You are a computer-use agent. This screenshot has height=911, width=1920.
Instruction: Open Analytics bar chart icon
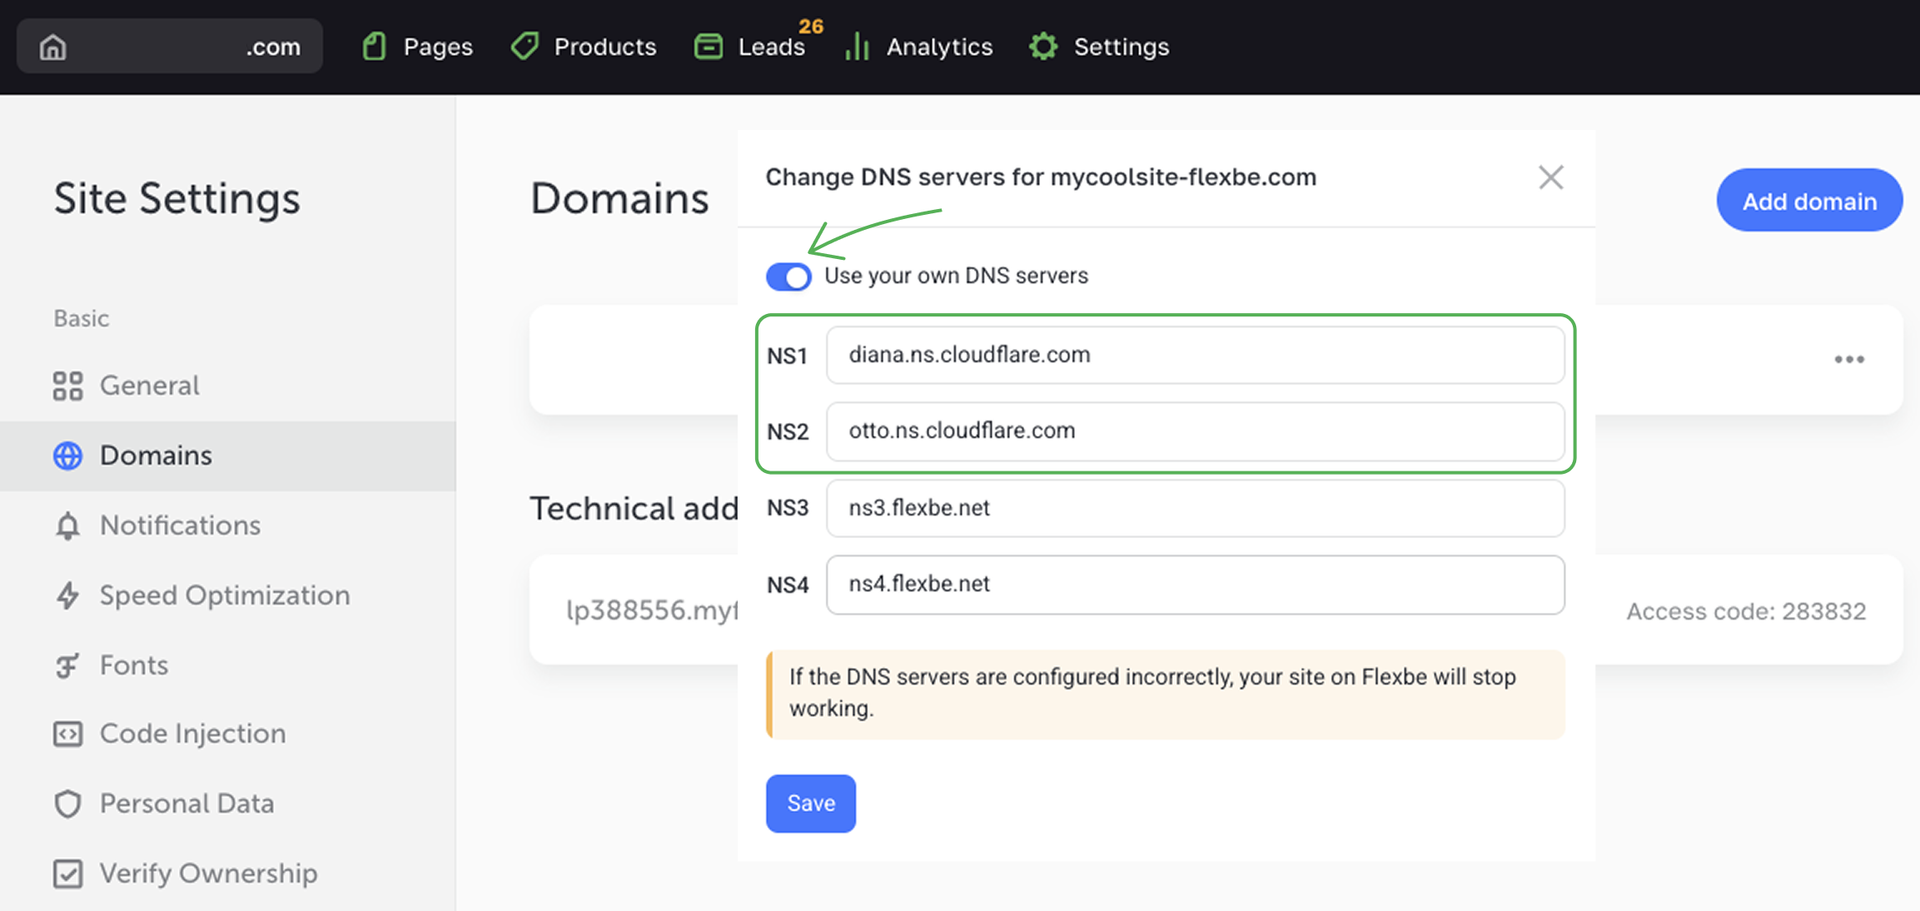coord(857,47)
